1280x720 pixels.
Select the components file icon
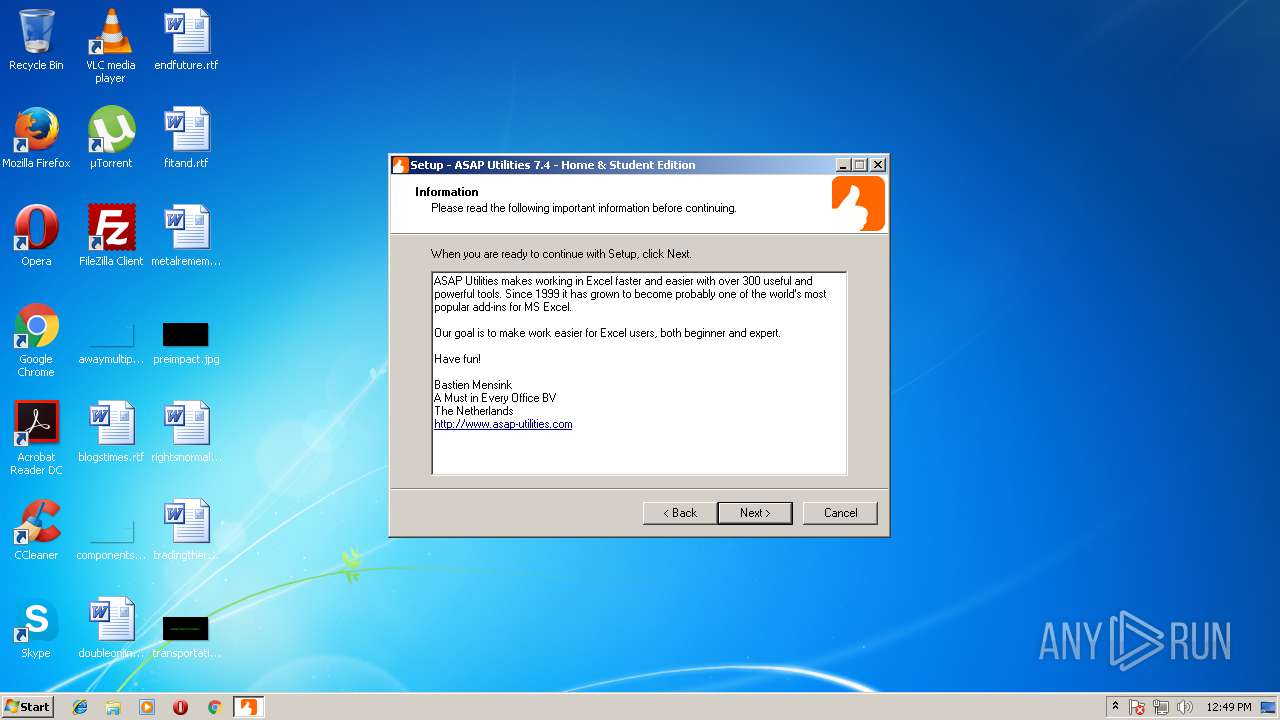click(111, 540)
